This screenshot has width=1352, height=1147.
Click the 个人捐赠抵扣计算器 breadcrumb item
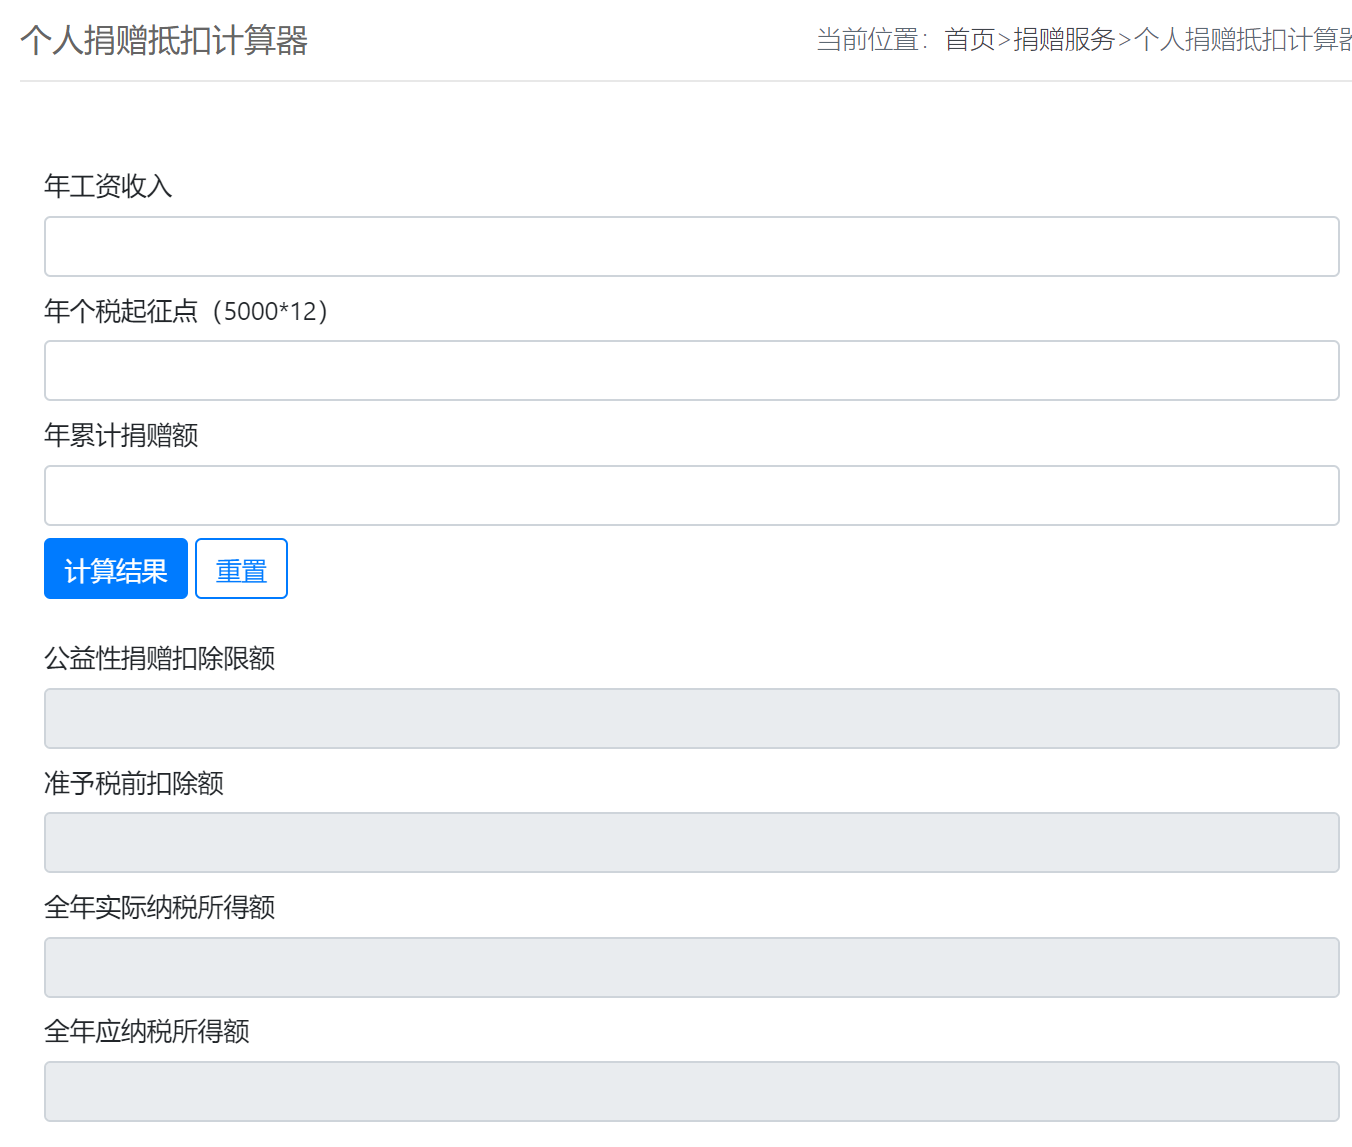pyautogui.click(x=1242, y=40)
